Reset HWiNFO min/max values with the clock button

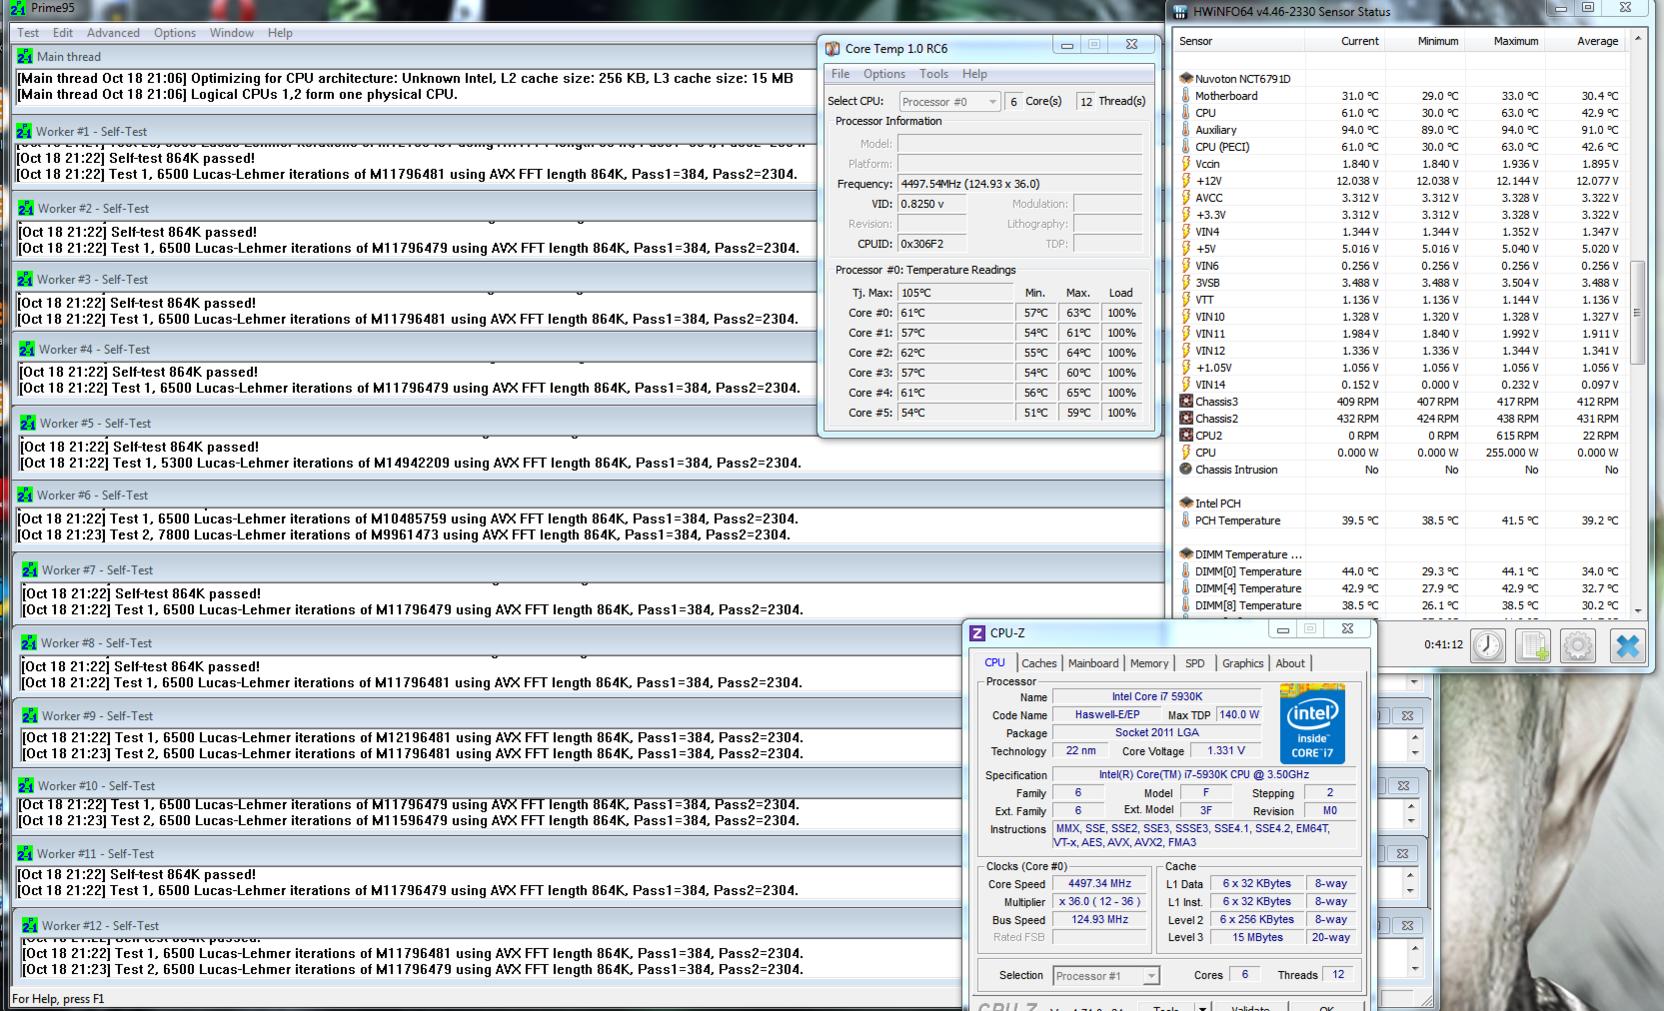1487,645
